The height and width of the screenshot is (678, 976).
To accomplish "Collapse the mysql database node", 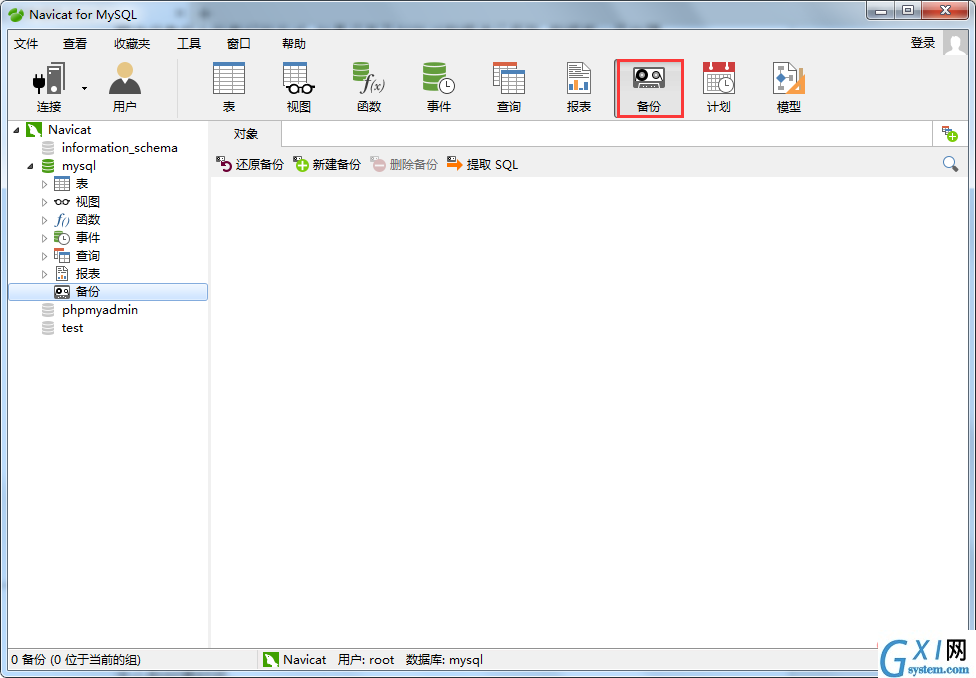I will coord(30,166).
